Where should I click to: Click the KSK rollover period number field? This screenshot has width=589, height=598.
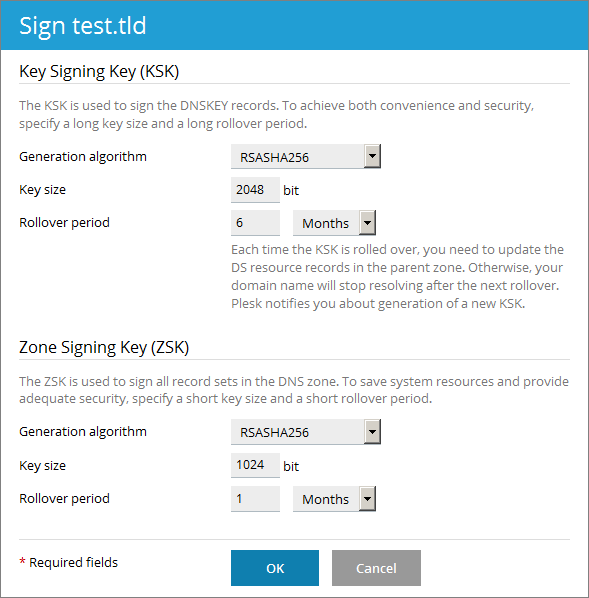[255, 223]
